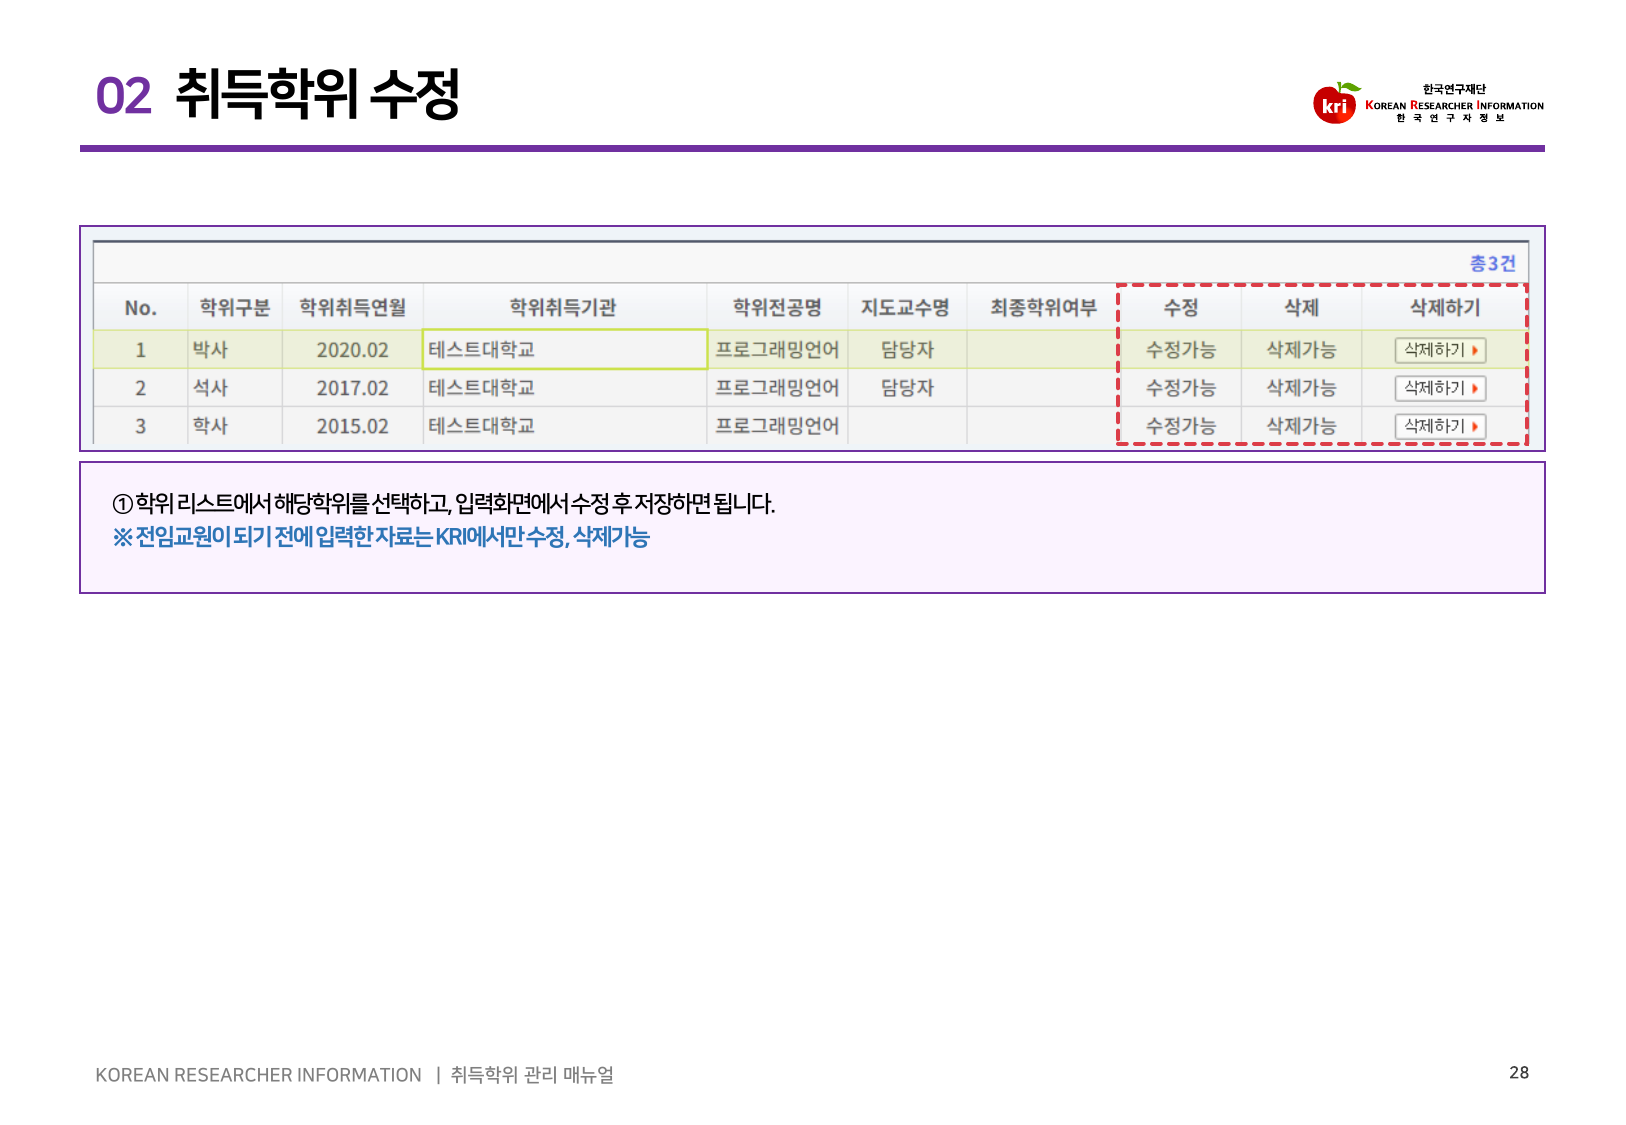
Task: Click 수정가능 in the 박사 row
Action: [x=1181, y=350]
